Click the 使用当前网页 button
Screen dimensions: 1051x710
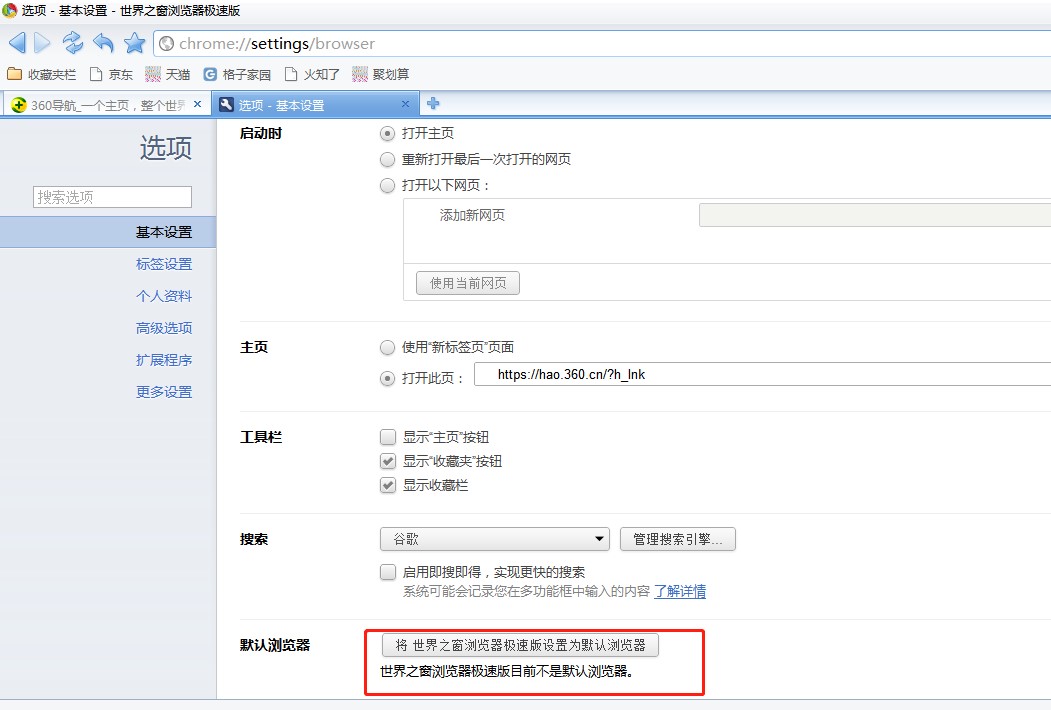(466, 282)
